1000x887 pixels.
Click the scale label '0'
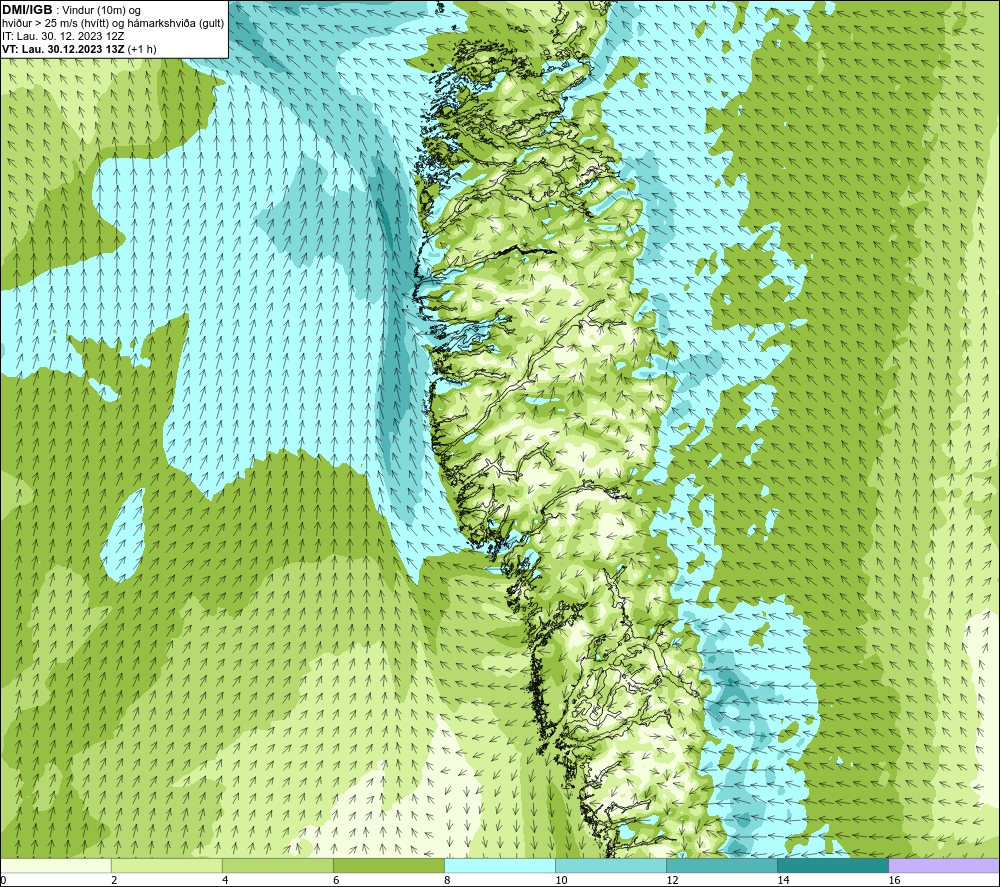pyautogui.click(x=3, y=880)
